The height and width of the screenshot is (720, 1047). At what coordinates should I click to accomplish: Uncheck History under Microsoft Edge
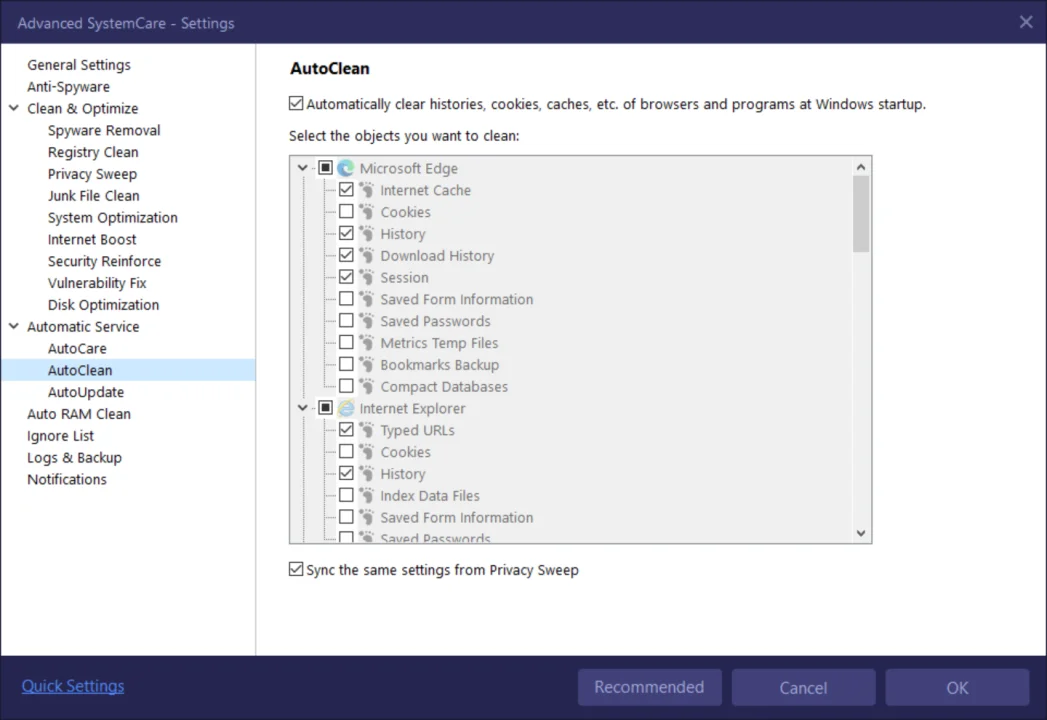click(346, 233)
